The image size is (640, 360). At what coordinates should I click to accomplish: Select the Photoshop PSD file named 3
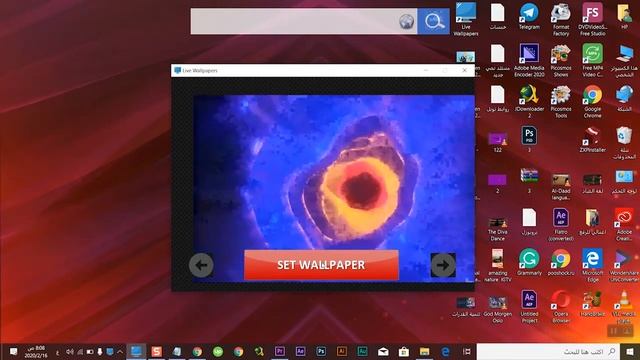pyautogui.click(x=529, y=139)
